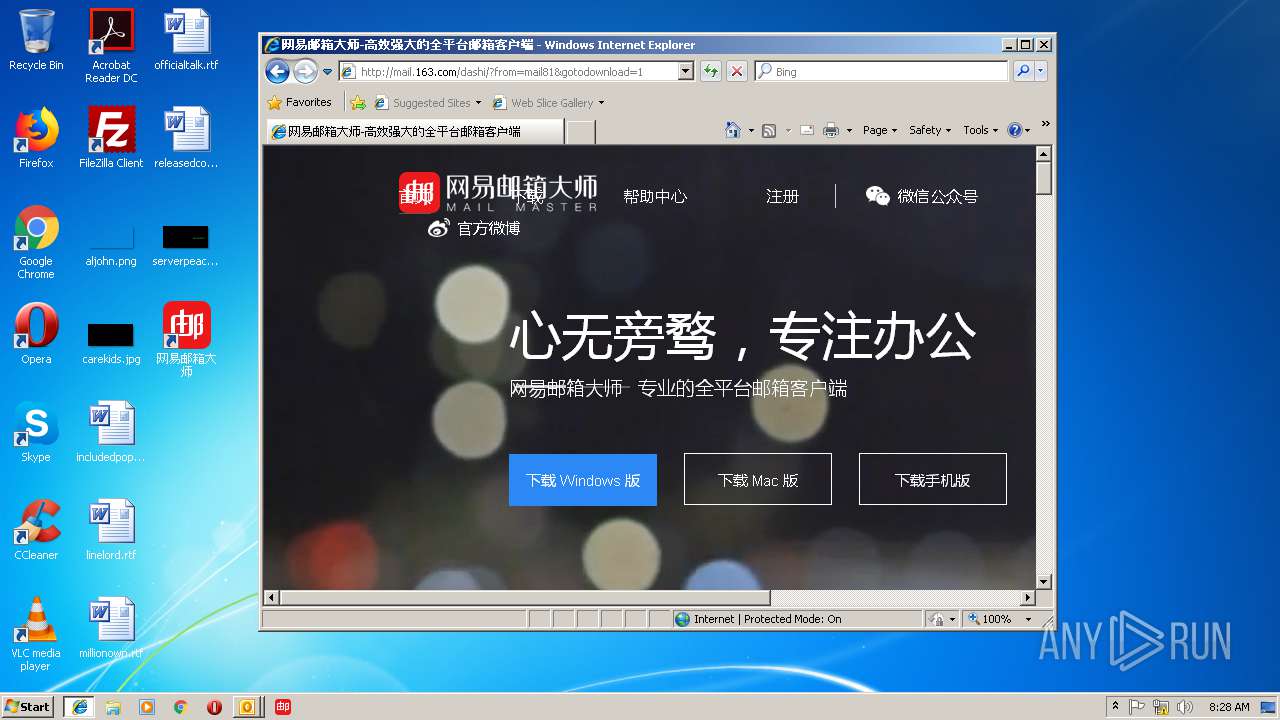1280x720 pixels.
Task: Click the Bing search box
Action: [x=882, y=72]
